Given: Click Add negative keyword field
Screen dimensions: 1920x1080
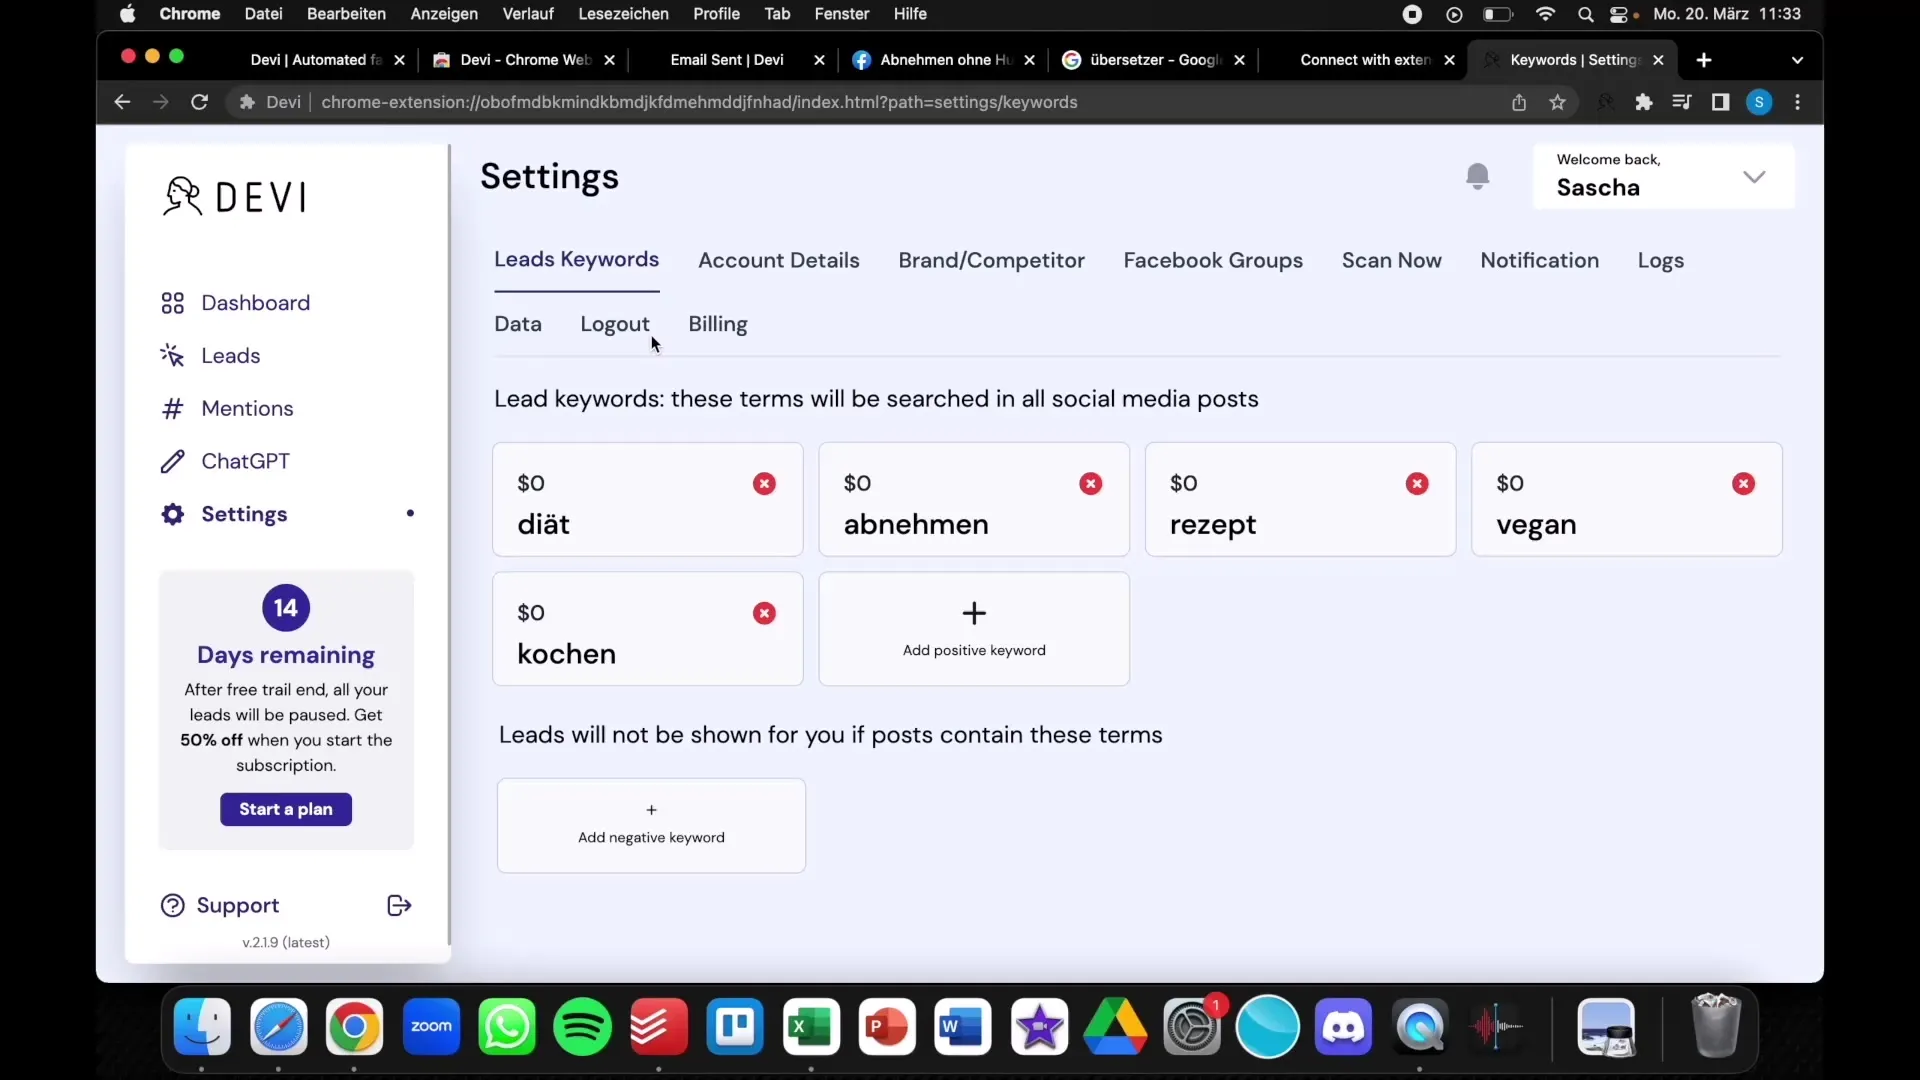Looking at the screenshot, I should click(650, 824).
